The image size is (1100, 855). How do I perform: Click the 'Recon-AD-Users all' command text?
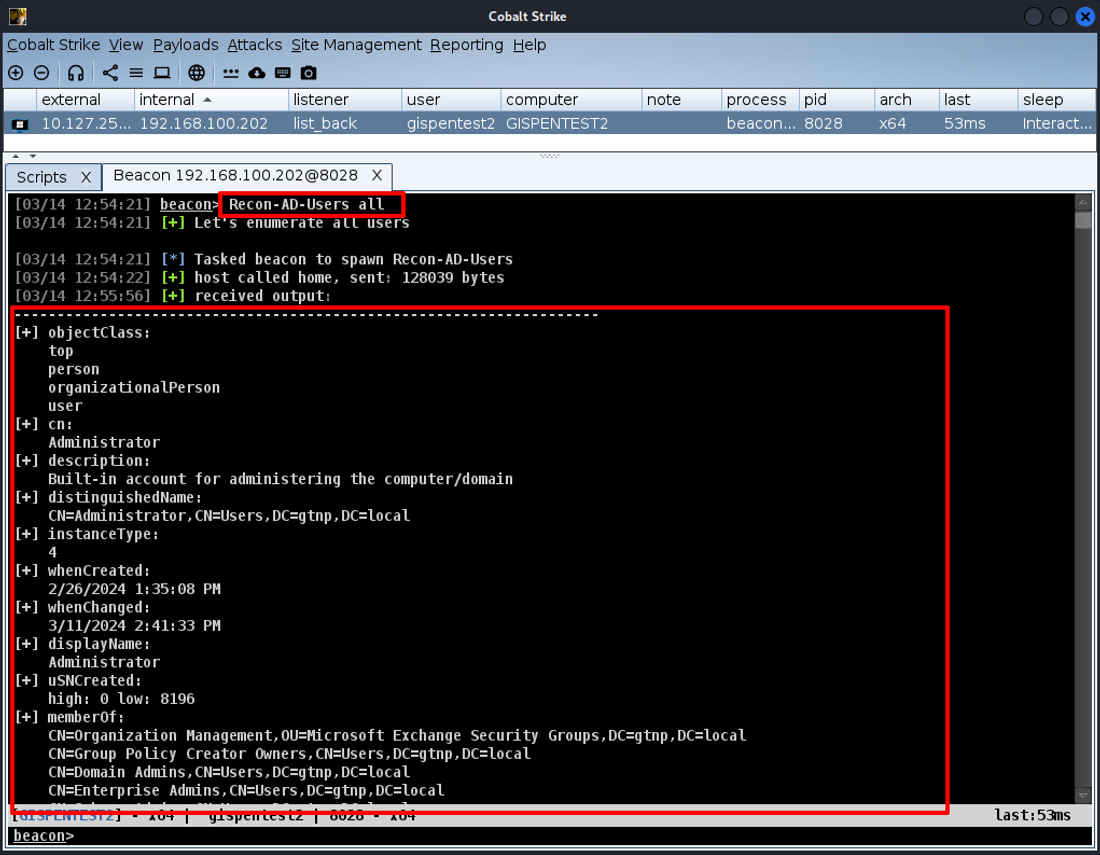tap(307, 205)
